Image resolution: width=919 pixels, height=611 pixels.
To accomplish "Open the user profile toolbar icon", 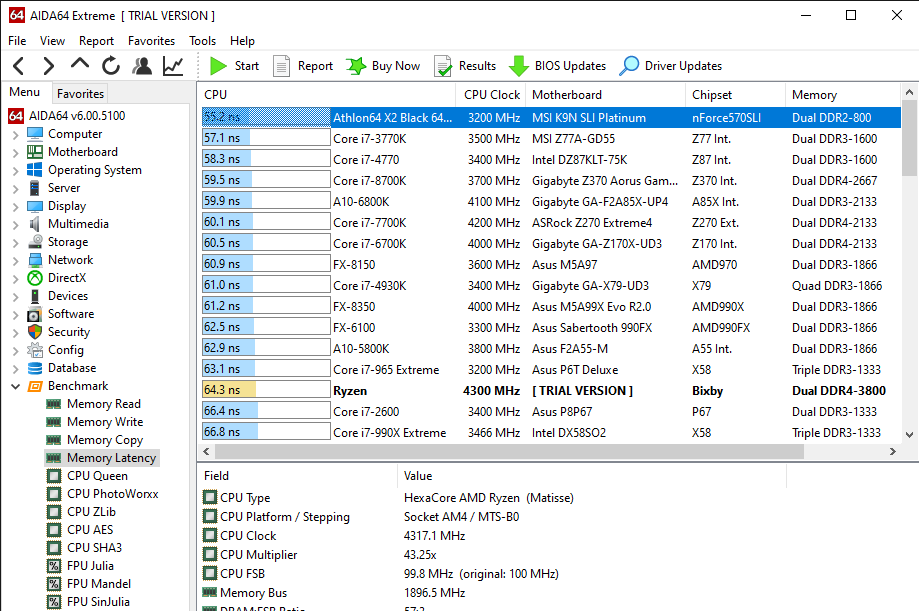I will (142, 66).
